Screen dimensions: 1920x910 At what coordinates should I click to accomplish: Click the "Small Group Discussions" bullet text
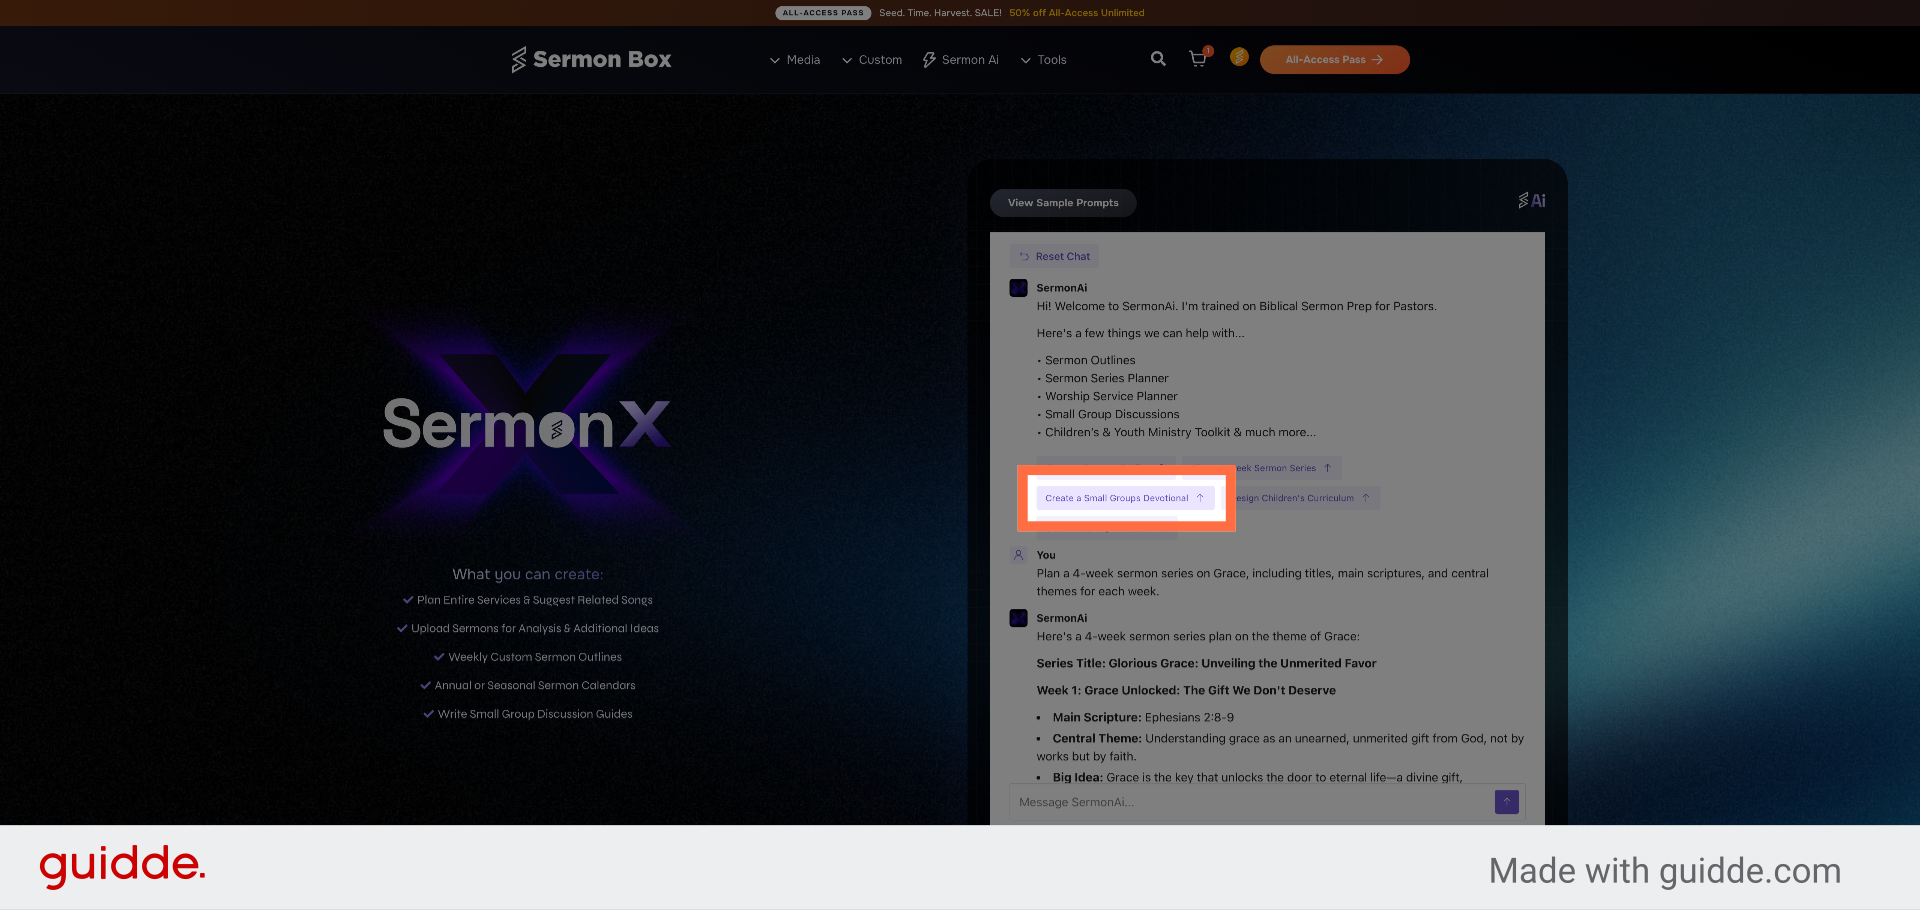click(x=1112, y=414)
